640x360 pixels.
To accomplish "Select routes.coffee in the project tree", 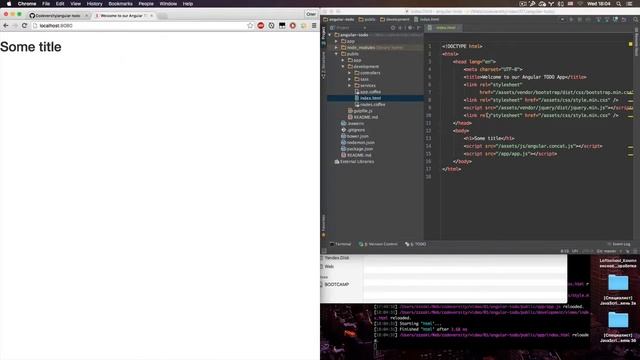I will point(370,104).
